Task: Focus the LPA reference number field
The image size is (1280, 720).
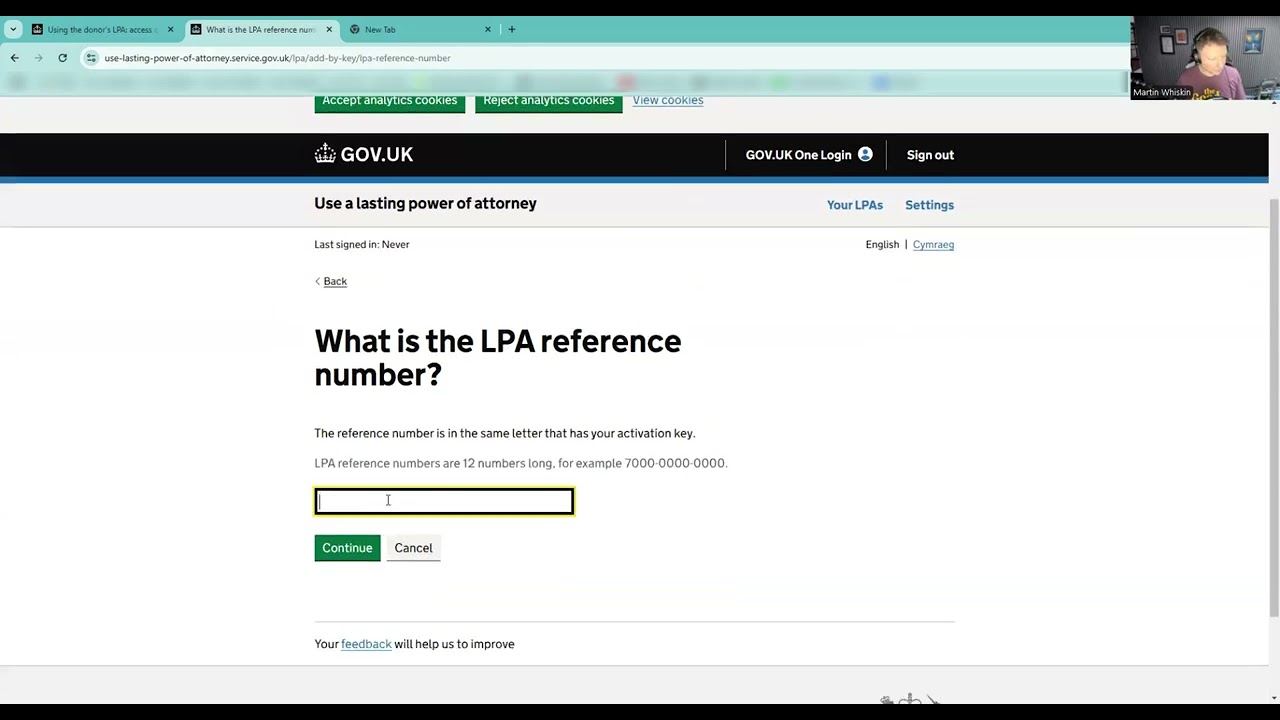Action: [x=444, y=501]
